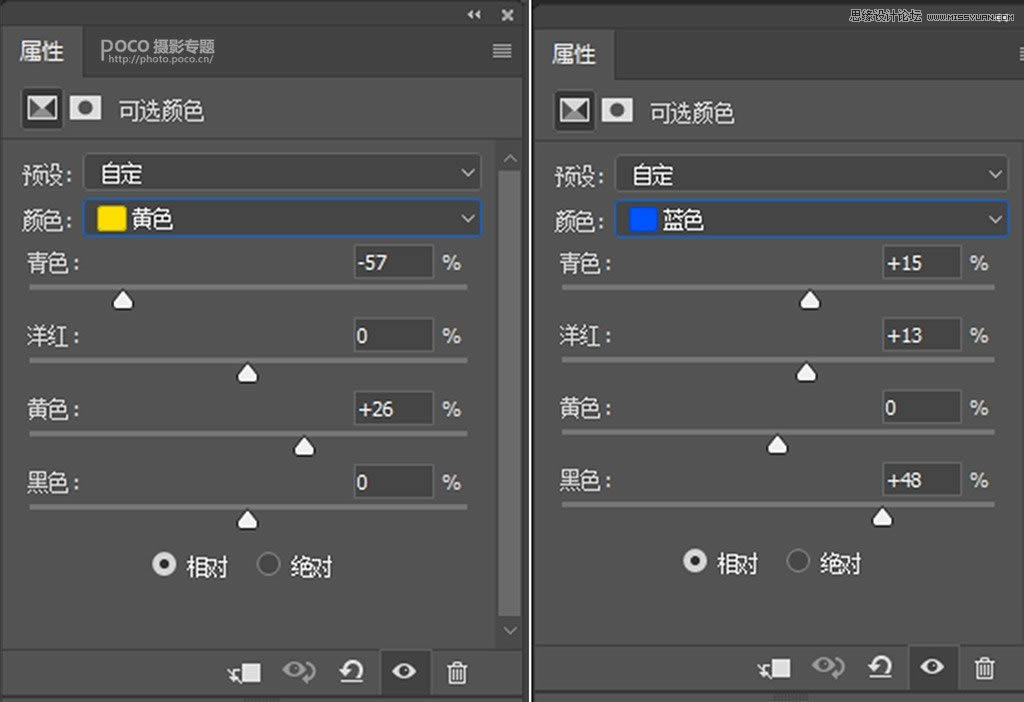The width and height of the screenshot is (1024, 702).
Task: Click the 黑色 value field showing +48
Action: click(920, 480)
